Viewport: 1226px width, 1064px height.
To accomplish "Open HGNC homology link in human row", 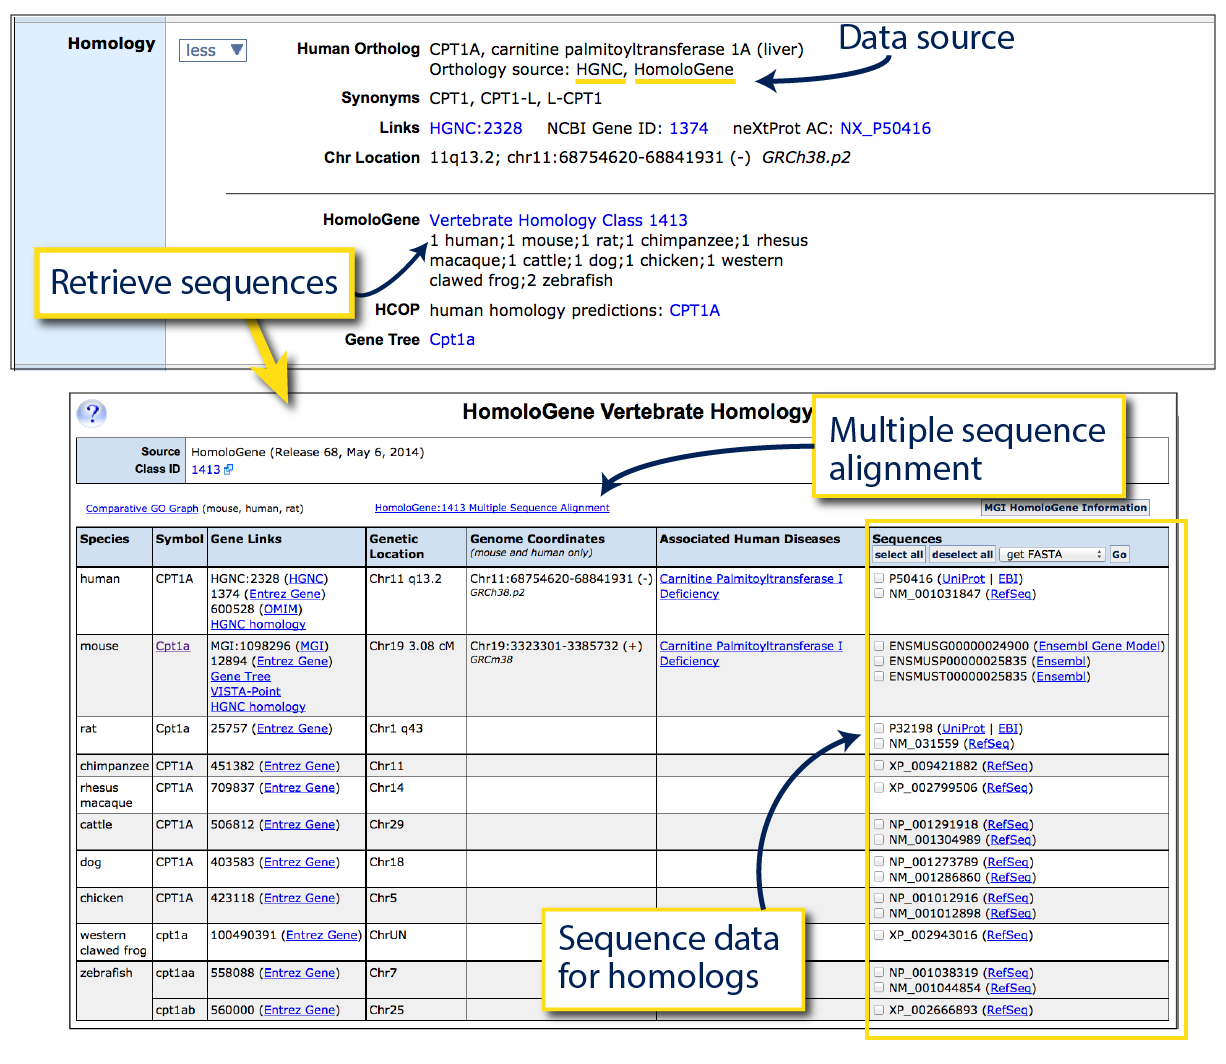I will pos(258,624).
